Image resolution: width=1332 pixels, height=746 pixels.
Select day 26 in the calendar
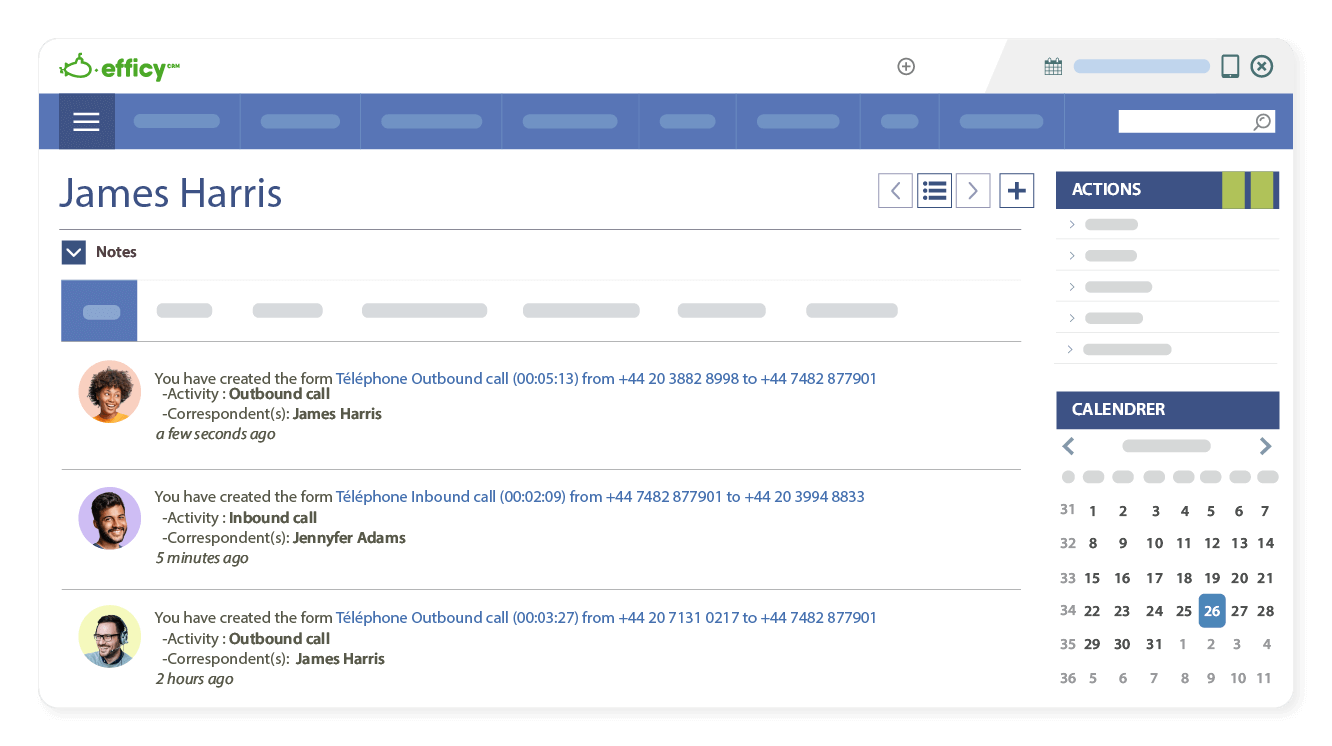pyautogui.click(x=1211, y=610)
